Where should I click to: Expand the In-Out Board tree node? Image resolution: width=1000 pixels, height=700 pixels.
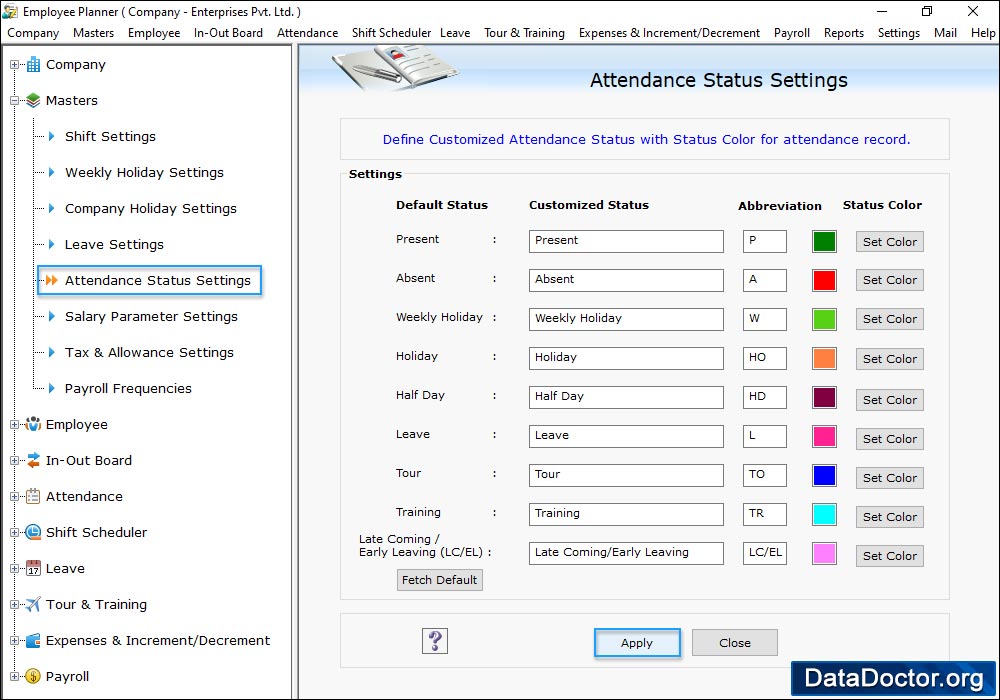(14, 460)
